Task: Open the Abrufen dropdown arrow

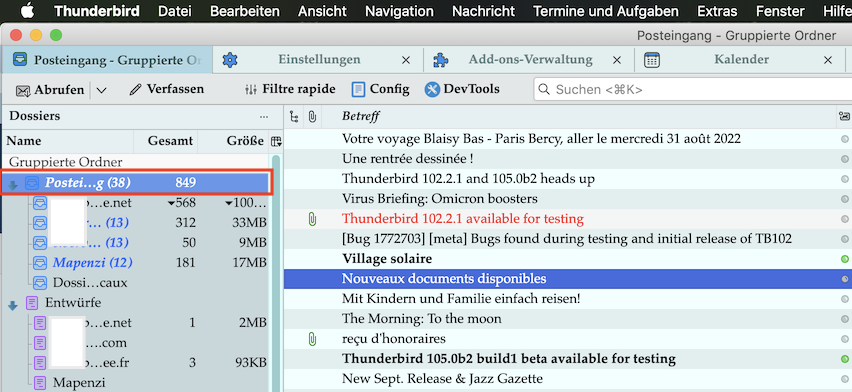Action: [102, 90]
